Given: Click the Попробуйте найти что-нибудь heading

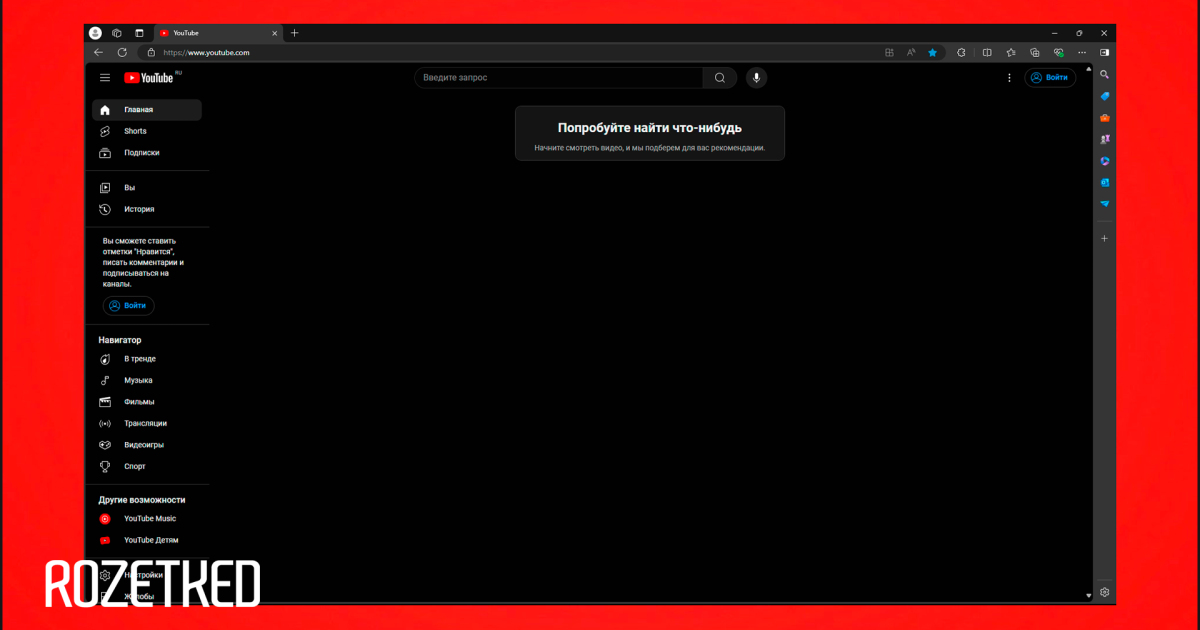Looking at the screenshot, I should pos(650,128).
